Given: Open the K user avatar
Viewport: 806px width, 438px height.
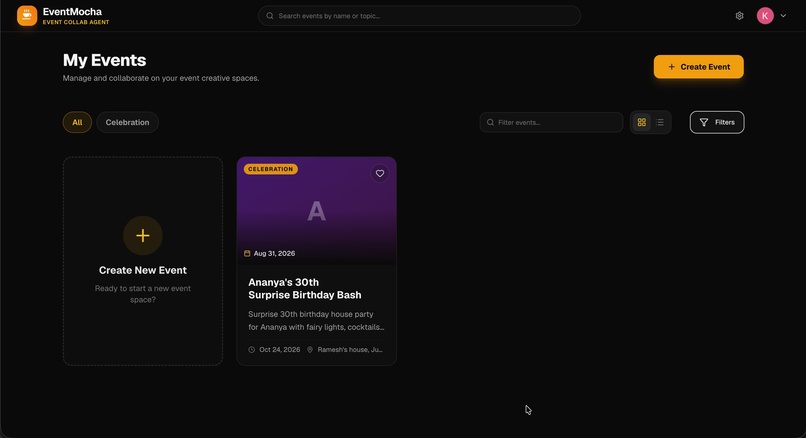Looking at the screenshot, I should pos(765,16).
